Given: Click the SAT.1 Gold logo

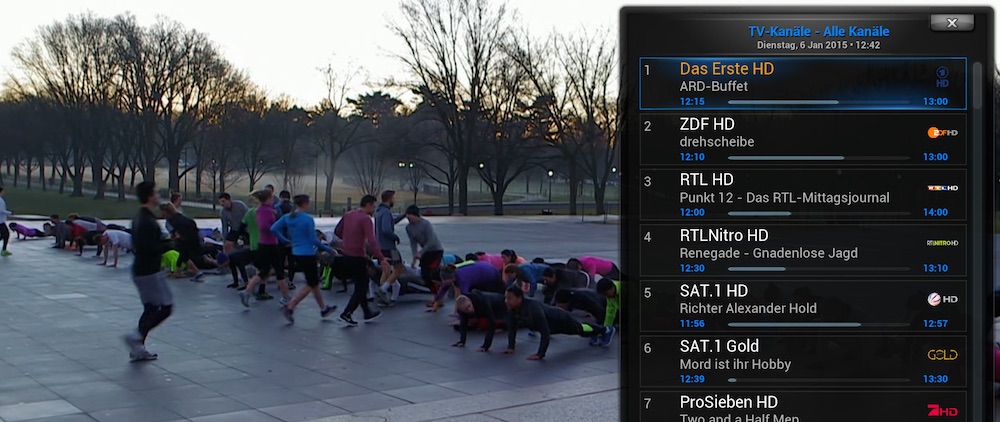Looking at the screenshot, I should tap(942, 355).
